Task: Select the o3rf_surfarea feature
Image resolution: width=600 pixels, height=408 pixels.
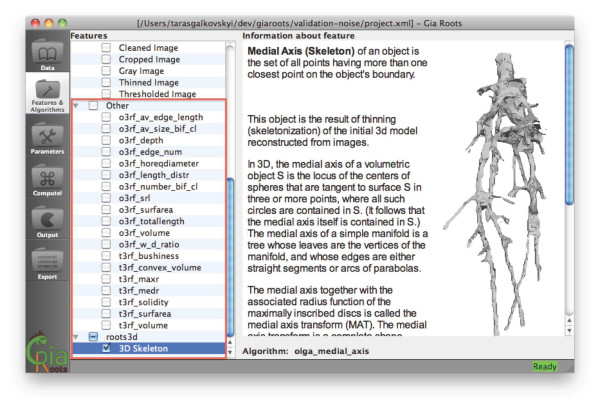Action: (146, 210)
